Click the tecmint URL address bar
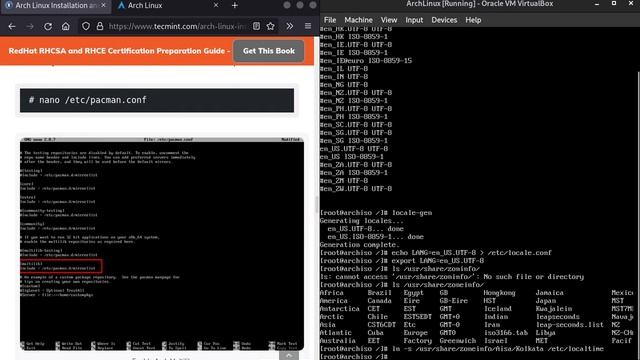 pyautogui.click(x=177, y=27)
